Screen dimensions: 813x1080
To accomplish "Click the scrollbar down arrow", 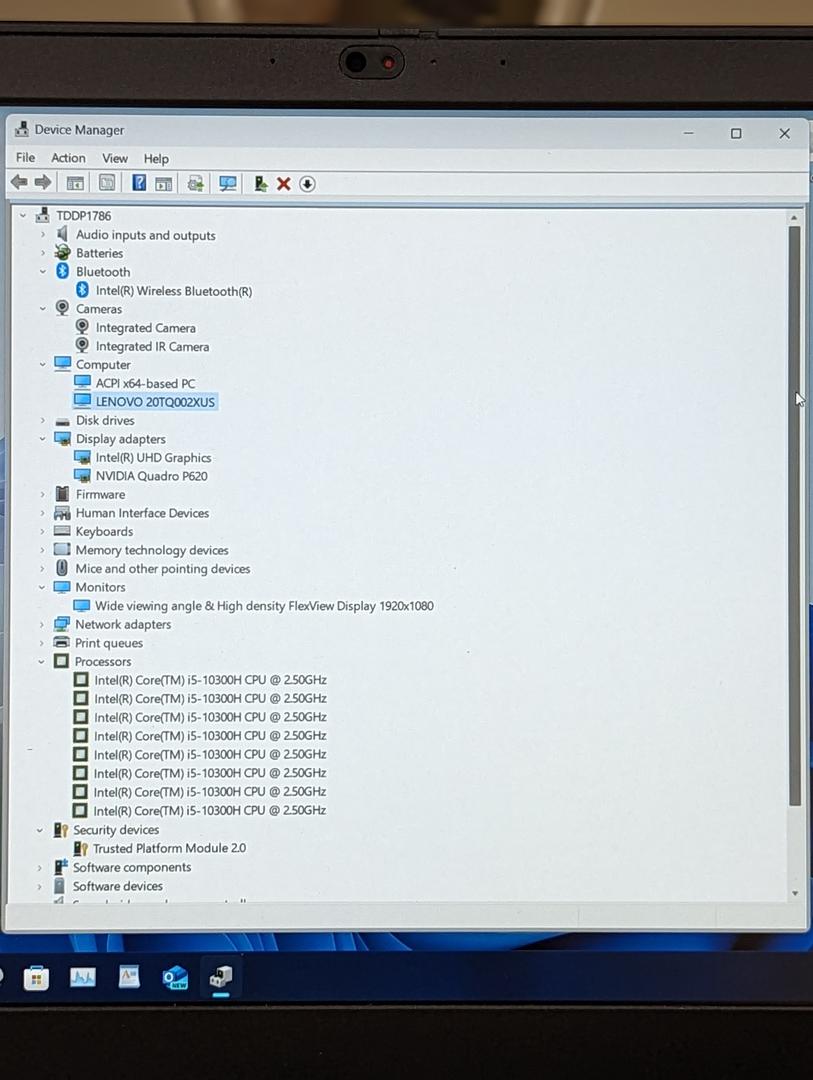I will click(x=794, y=893).
